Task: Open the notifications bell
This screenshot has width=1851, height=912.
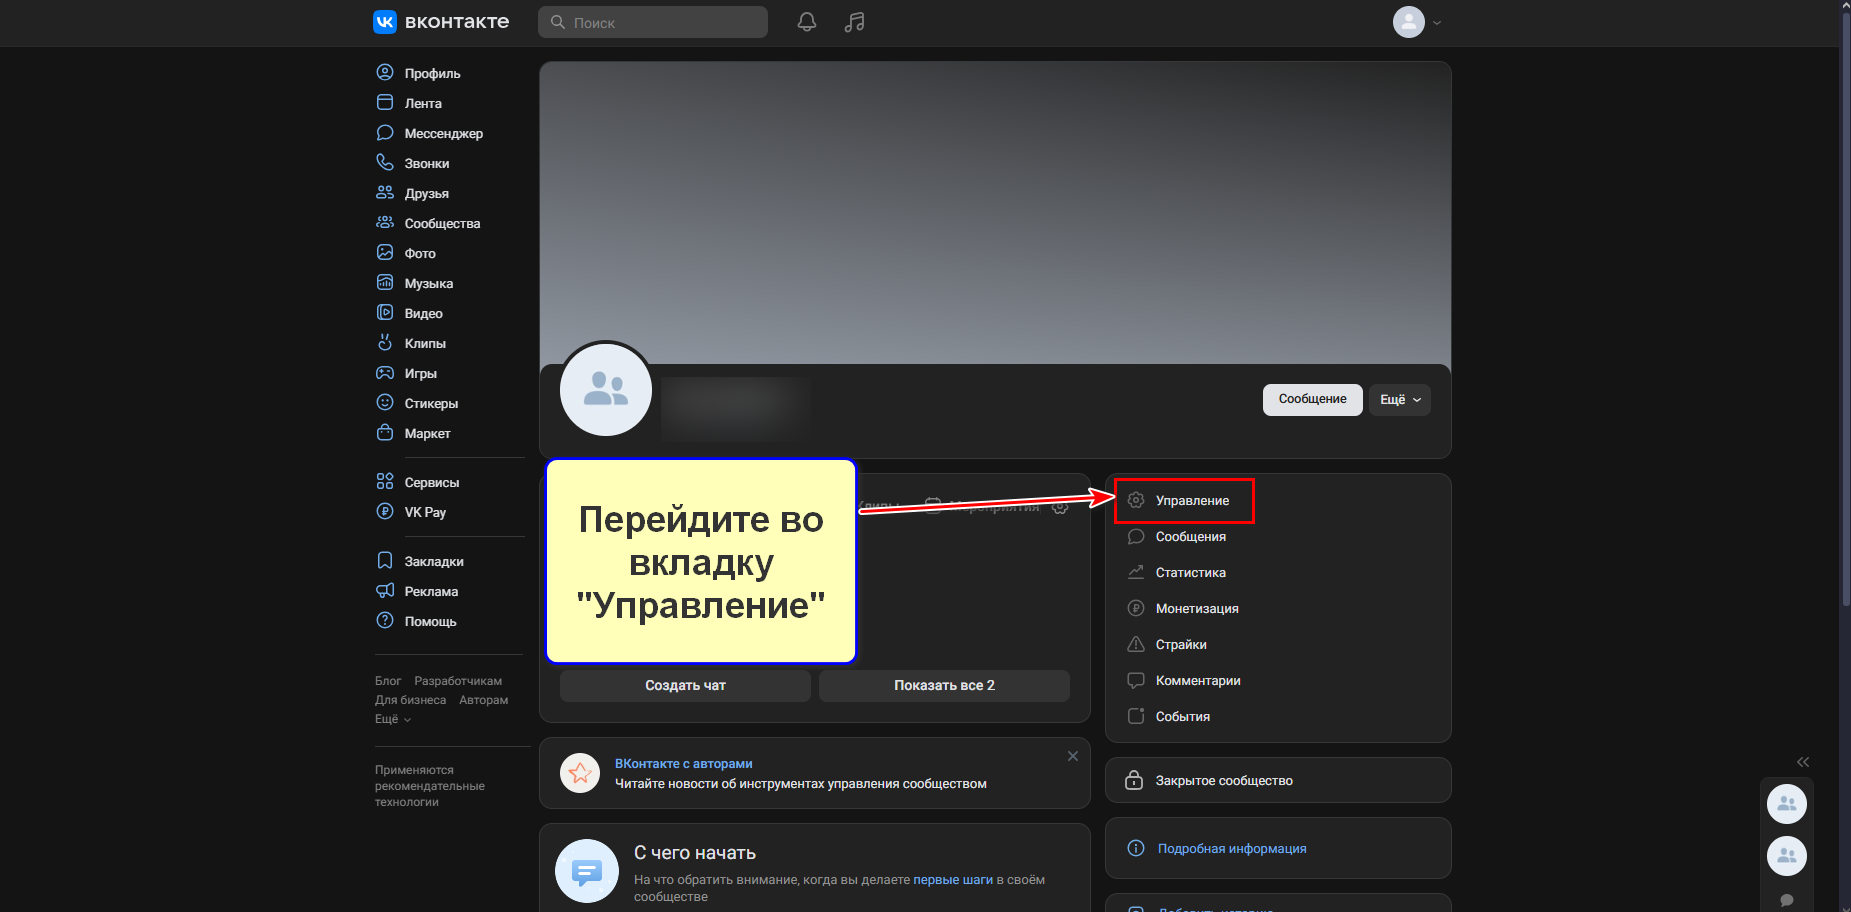Action: pos(807,22)
